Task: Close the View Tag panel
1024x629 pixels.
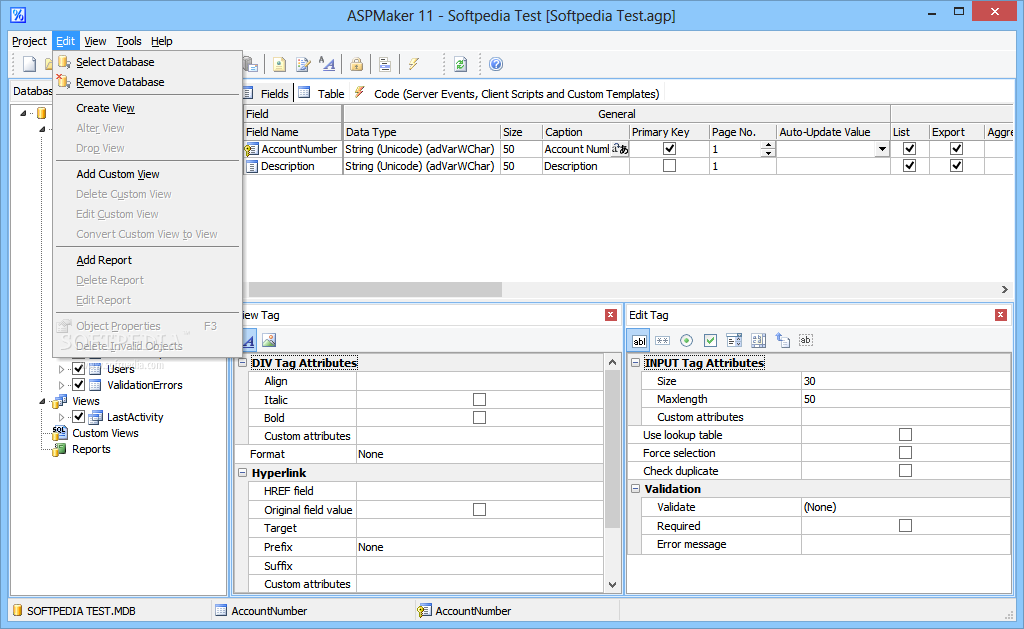Action: (611, 315)
